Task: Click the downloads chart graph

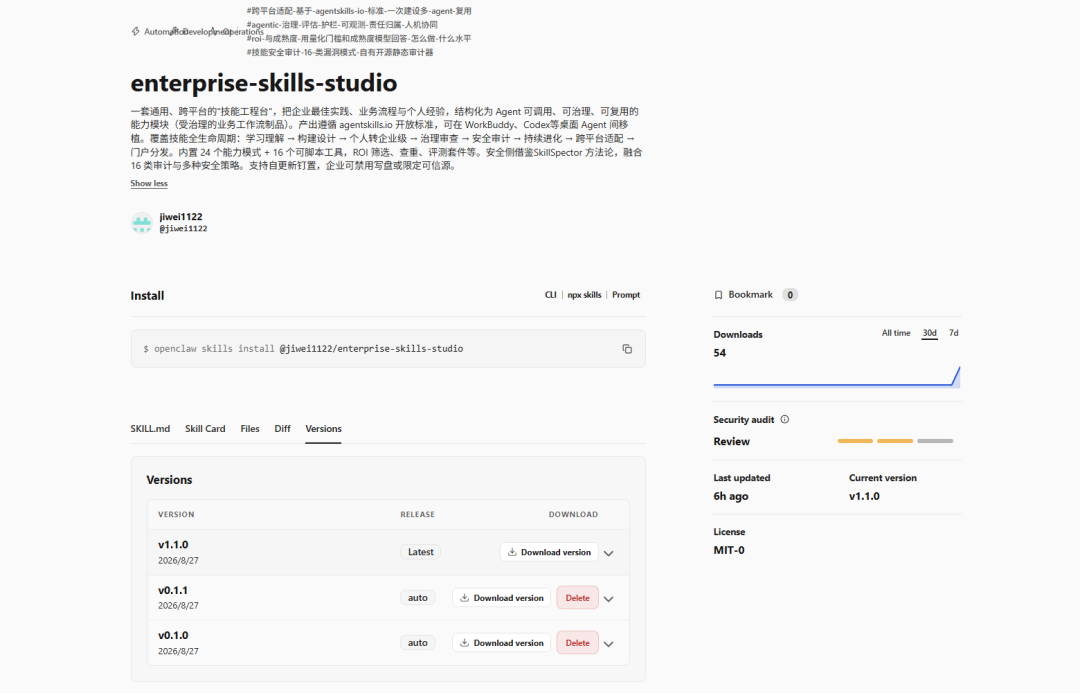Action: point(837,377)
